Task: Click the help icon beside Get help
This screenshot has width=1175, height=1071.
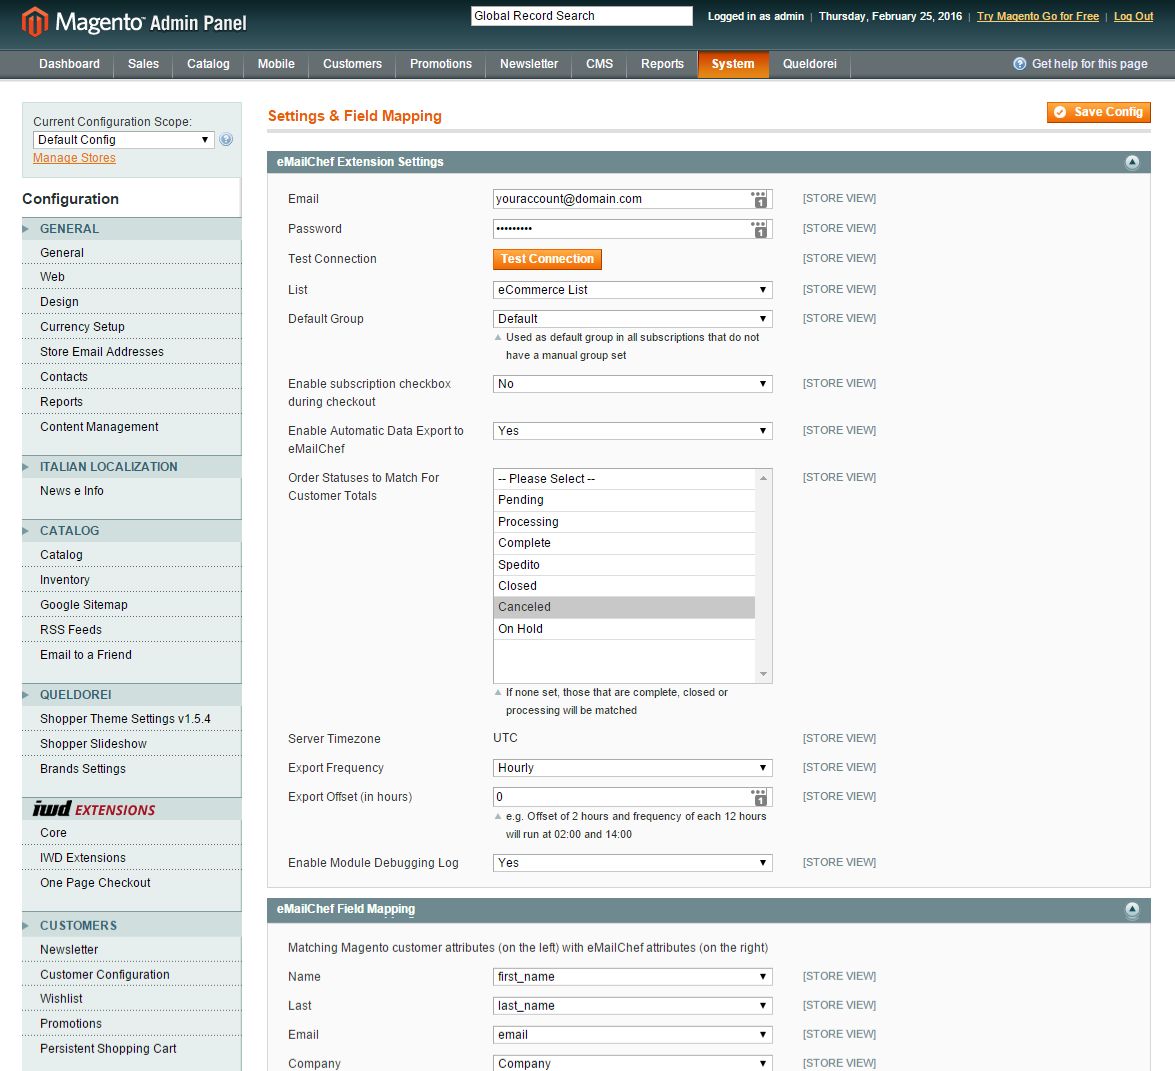Action: [1019, 64]
